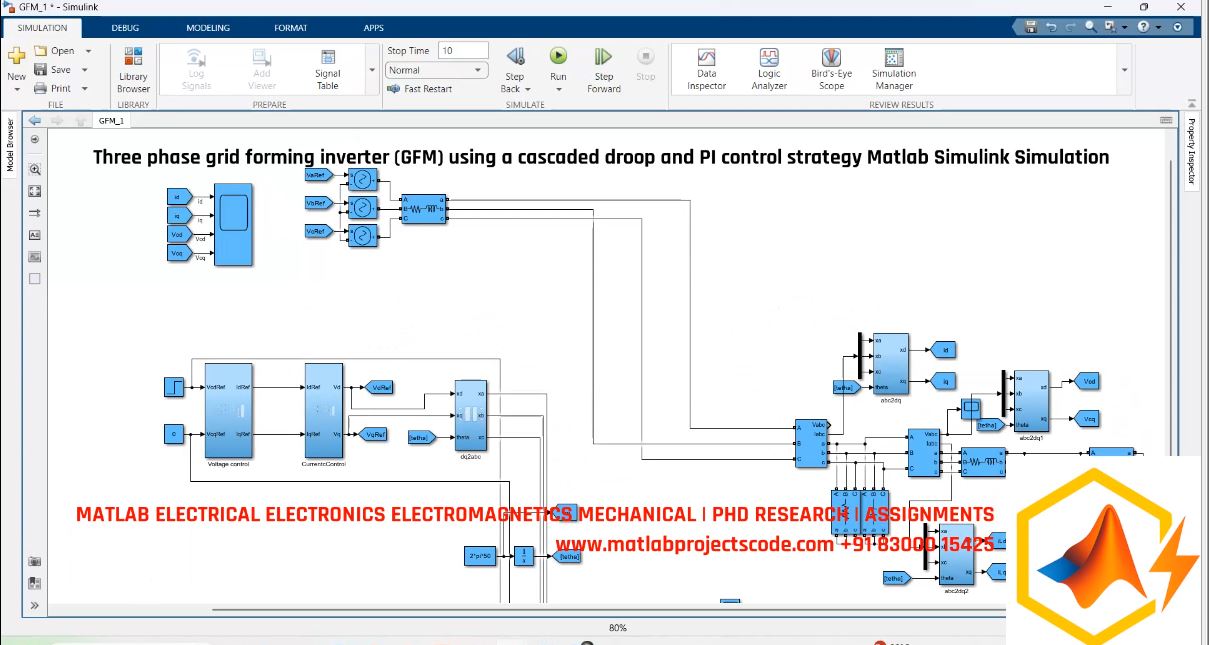Click the Step Forward button

click(602, 62)
